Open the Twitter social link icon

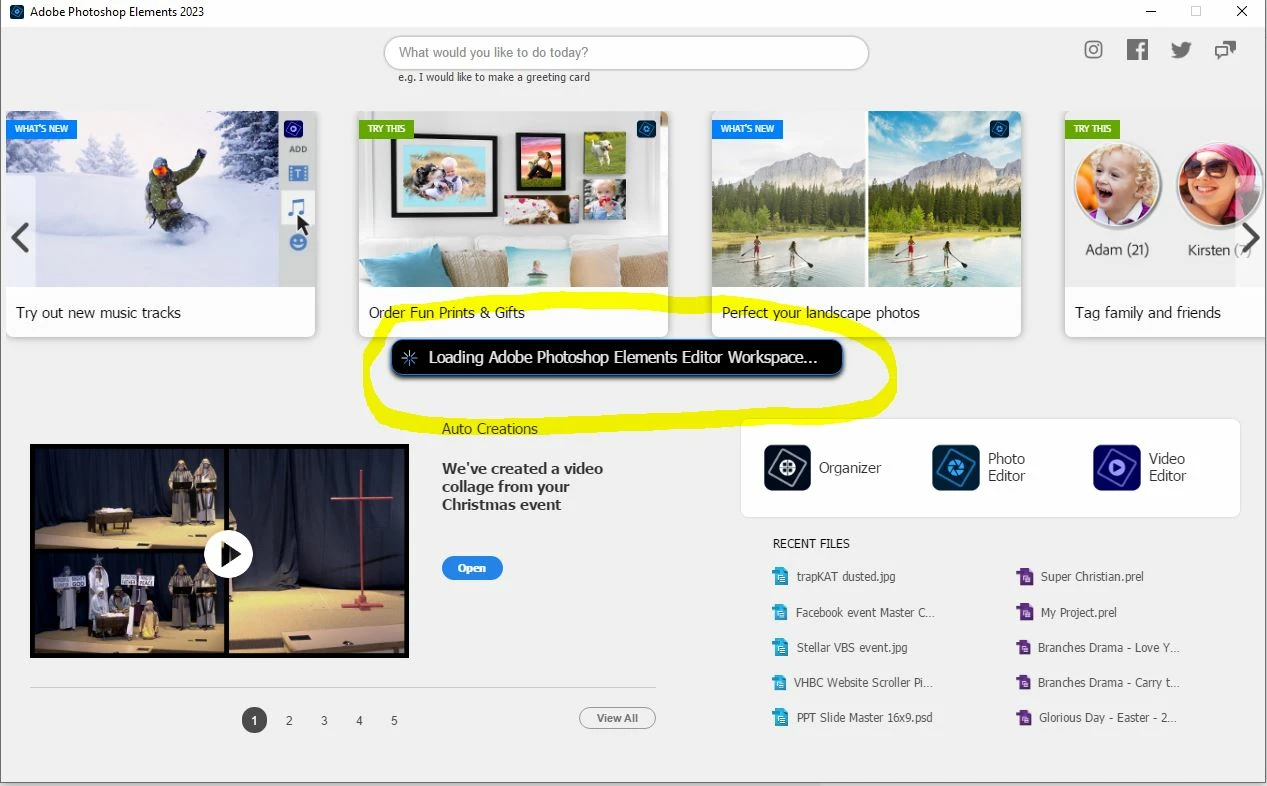(1181, 50)
